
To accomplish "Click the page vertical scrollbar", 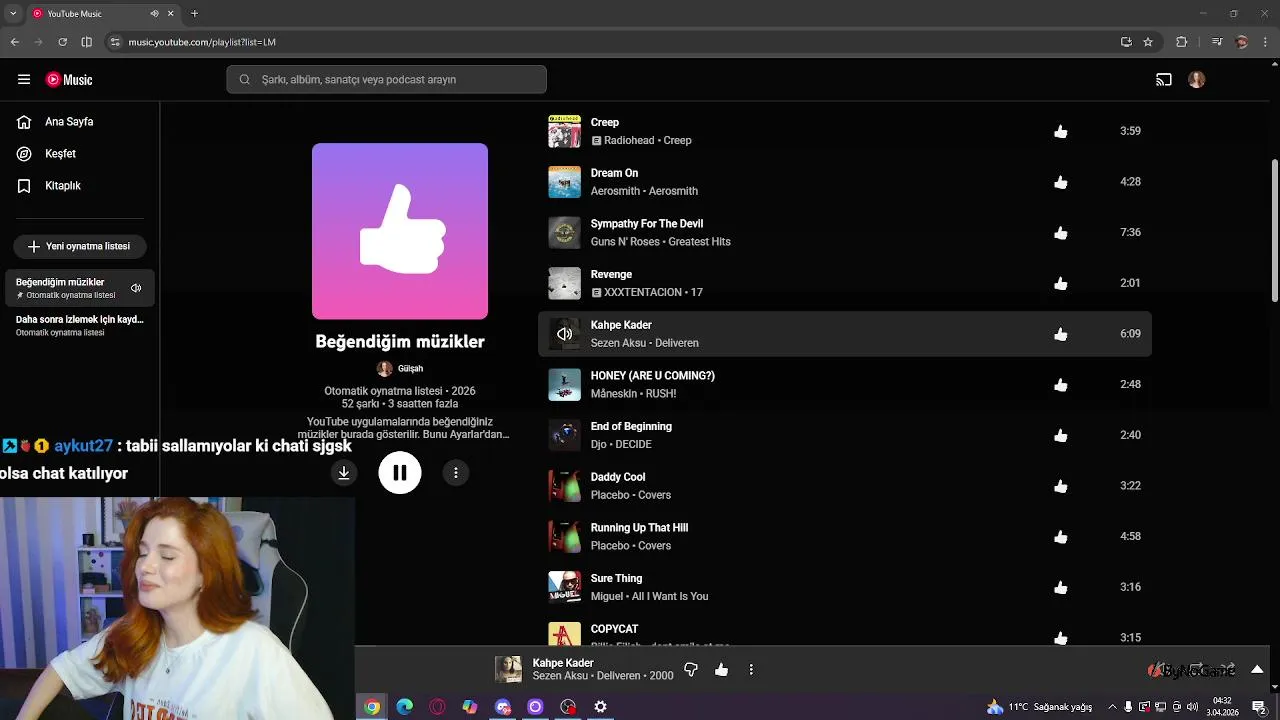I will pos(1274,230).
